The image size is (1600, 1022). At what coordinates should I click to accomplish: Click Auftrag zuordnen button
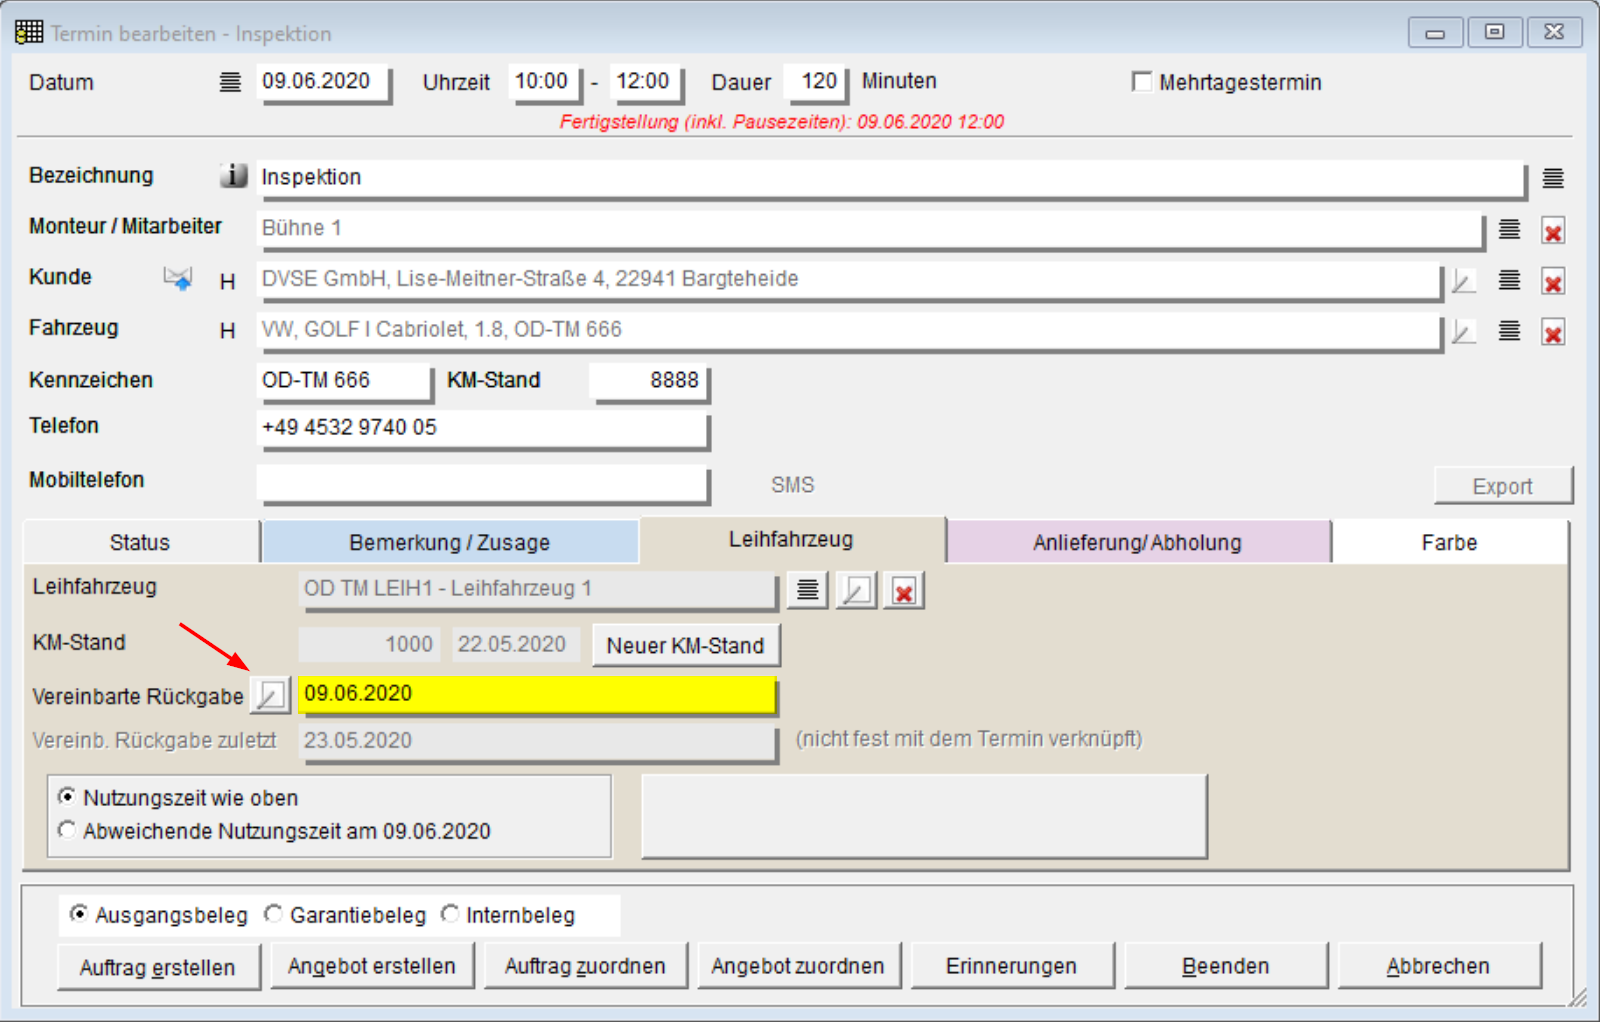pos(585,966)
